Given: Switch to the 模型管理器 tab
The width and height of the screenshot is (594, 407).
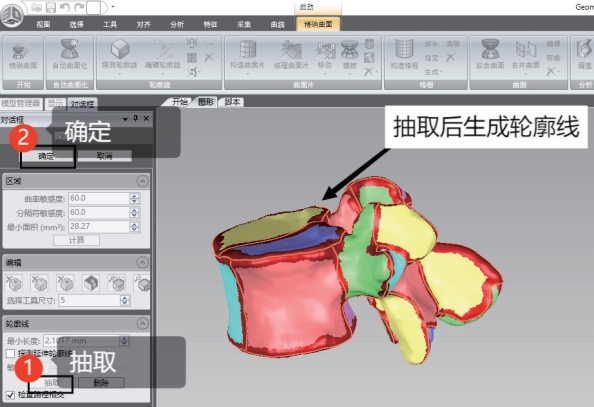Looking at the screenshot, I should click(21, 103).
